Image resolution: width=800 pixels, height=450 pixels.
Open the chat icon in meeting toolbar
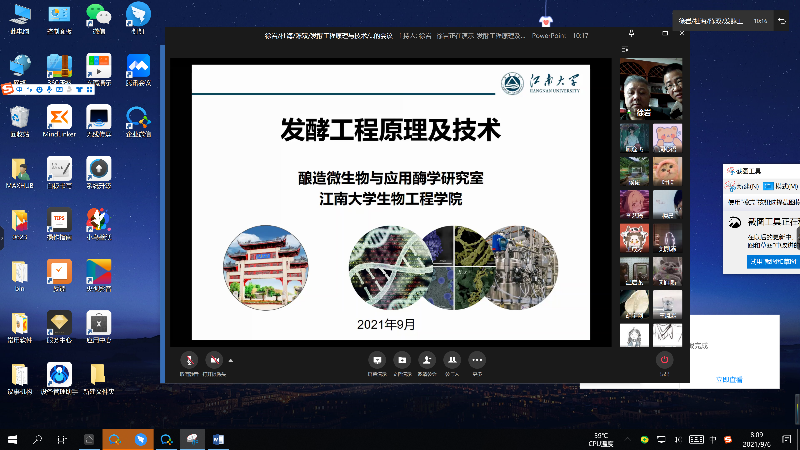pyautogui.click(x=377, y=359)
